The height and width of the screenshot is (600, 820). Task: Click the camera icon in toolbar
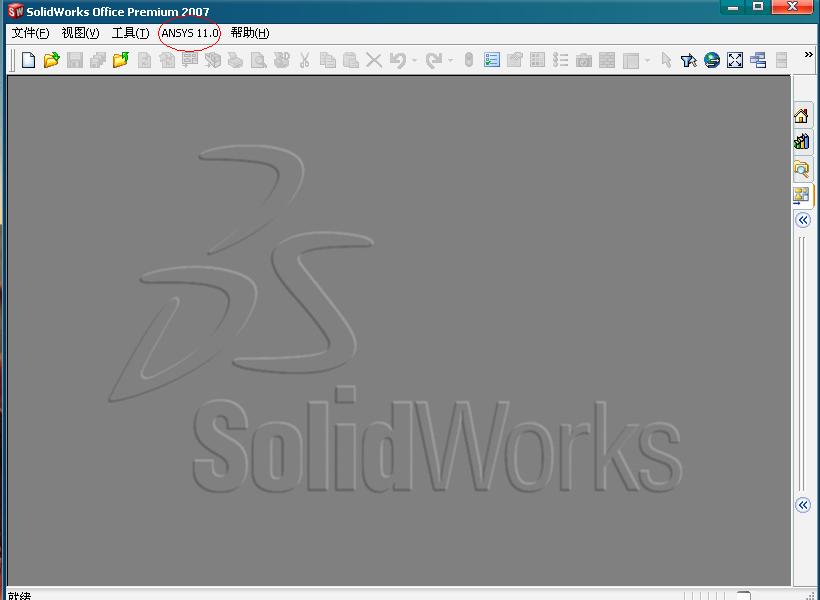(584, 60)
